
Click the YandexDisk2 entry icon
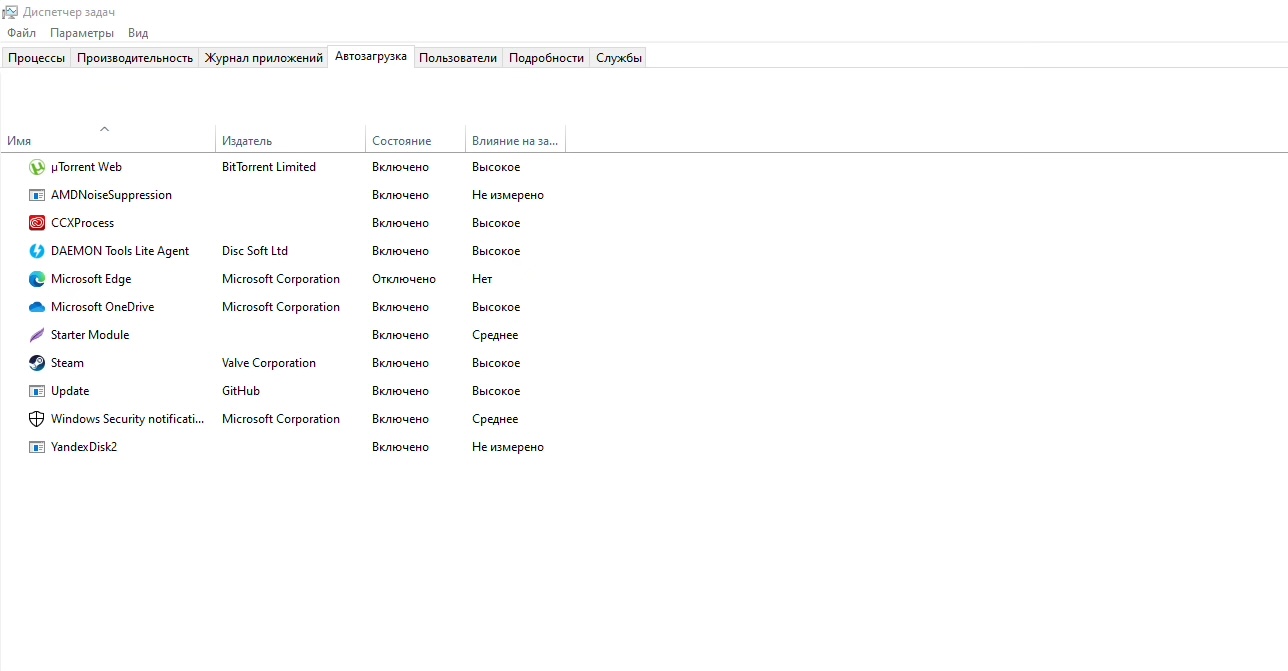[37, 447]
